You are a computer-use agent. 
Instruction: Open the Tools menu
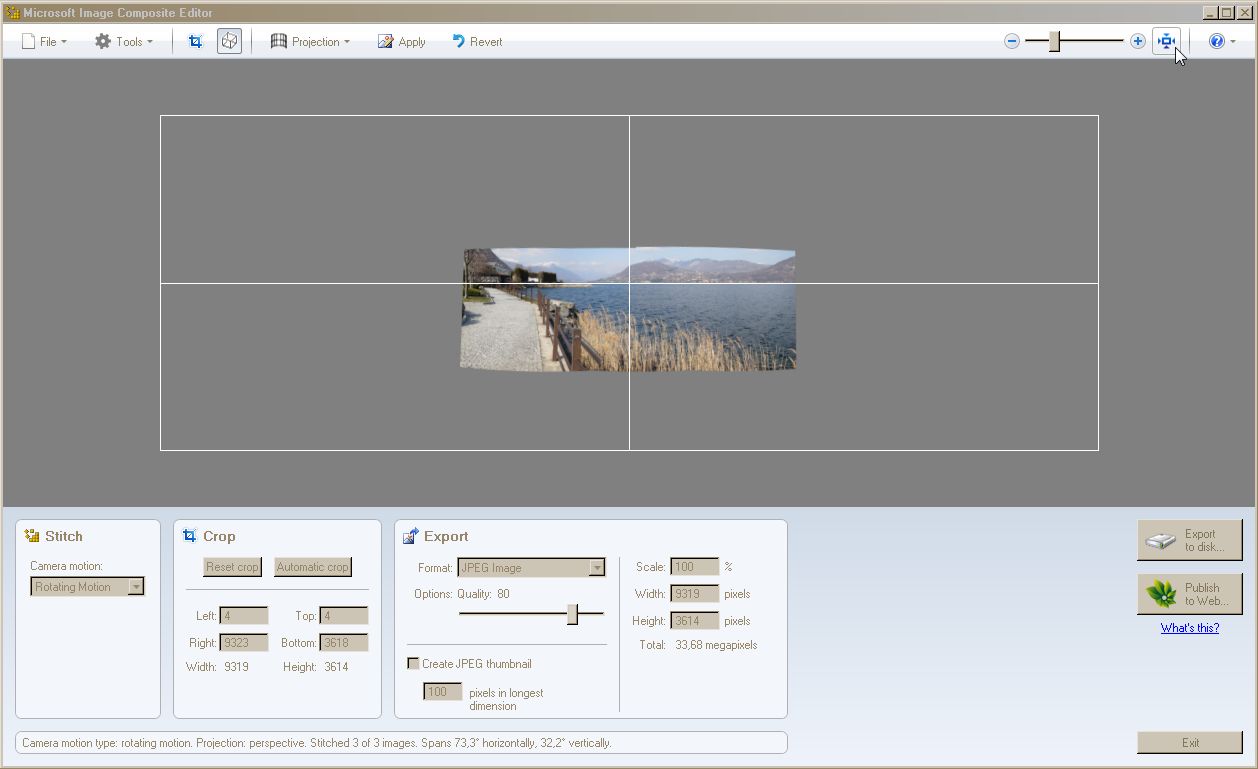pos(124,41)
